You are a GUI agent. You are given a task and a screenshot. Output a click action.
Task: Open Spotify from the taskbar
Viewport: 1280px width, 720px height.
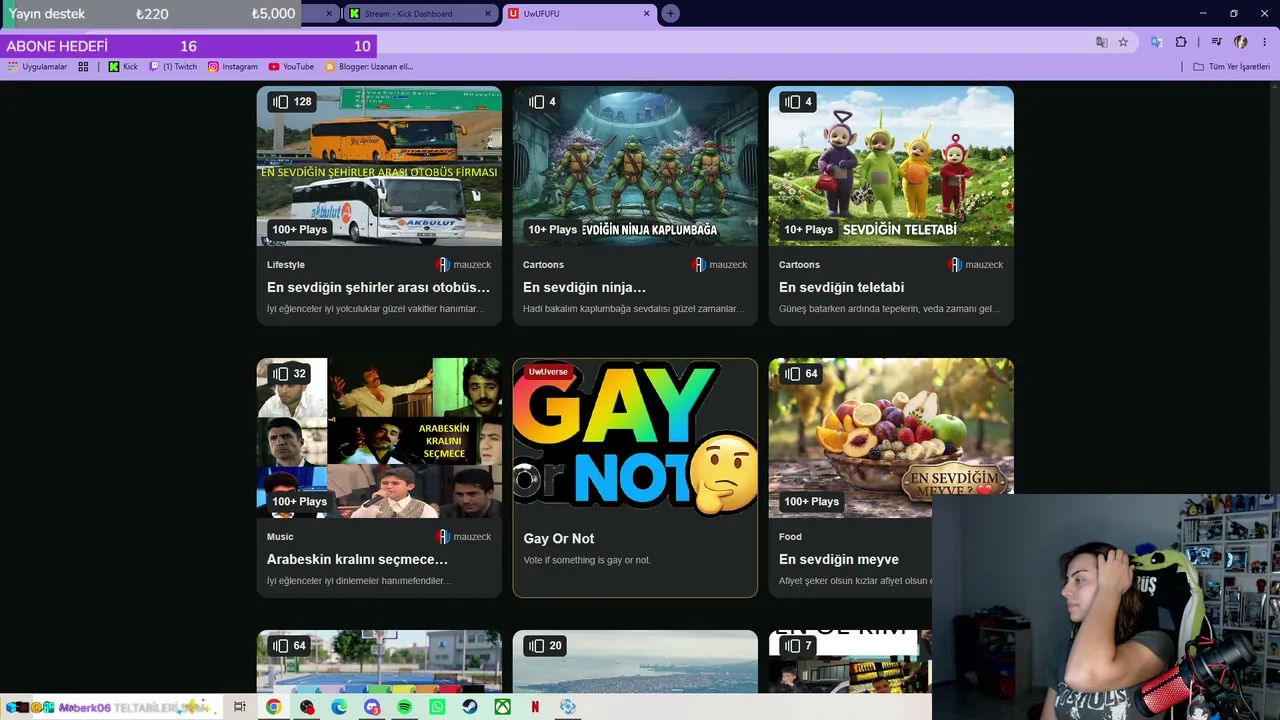(404, 707)
